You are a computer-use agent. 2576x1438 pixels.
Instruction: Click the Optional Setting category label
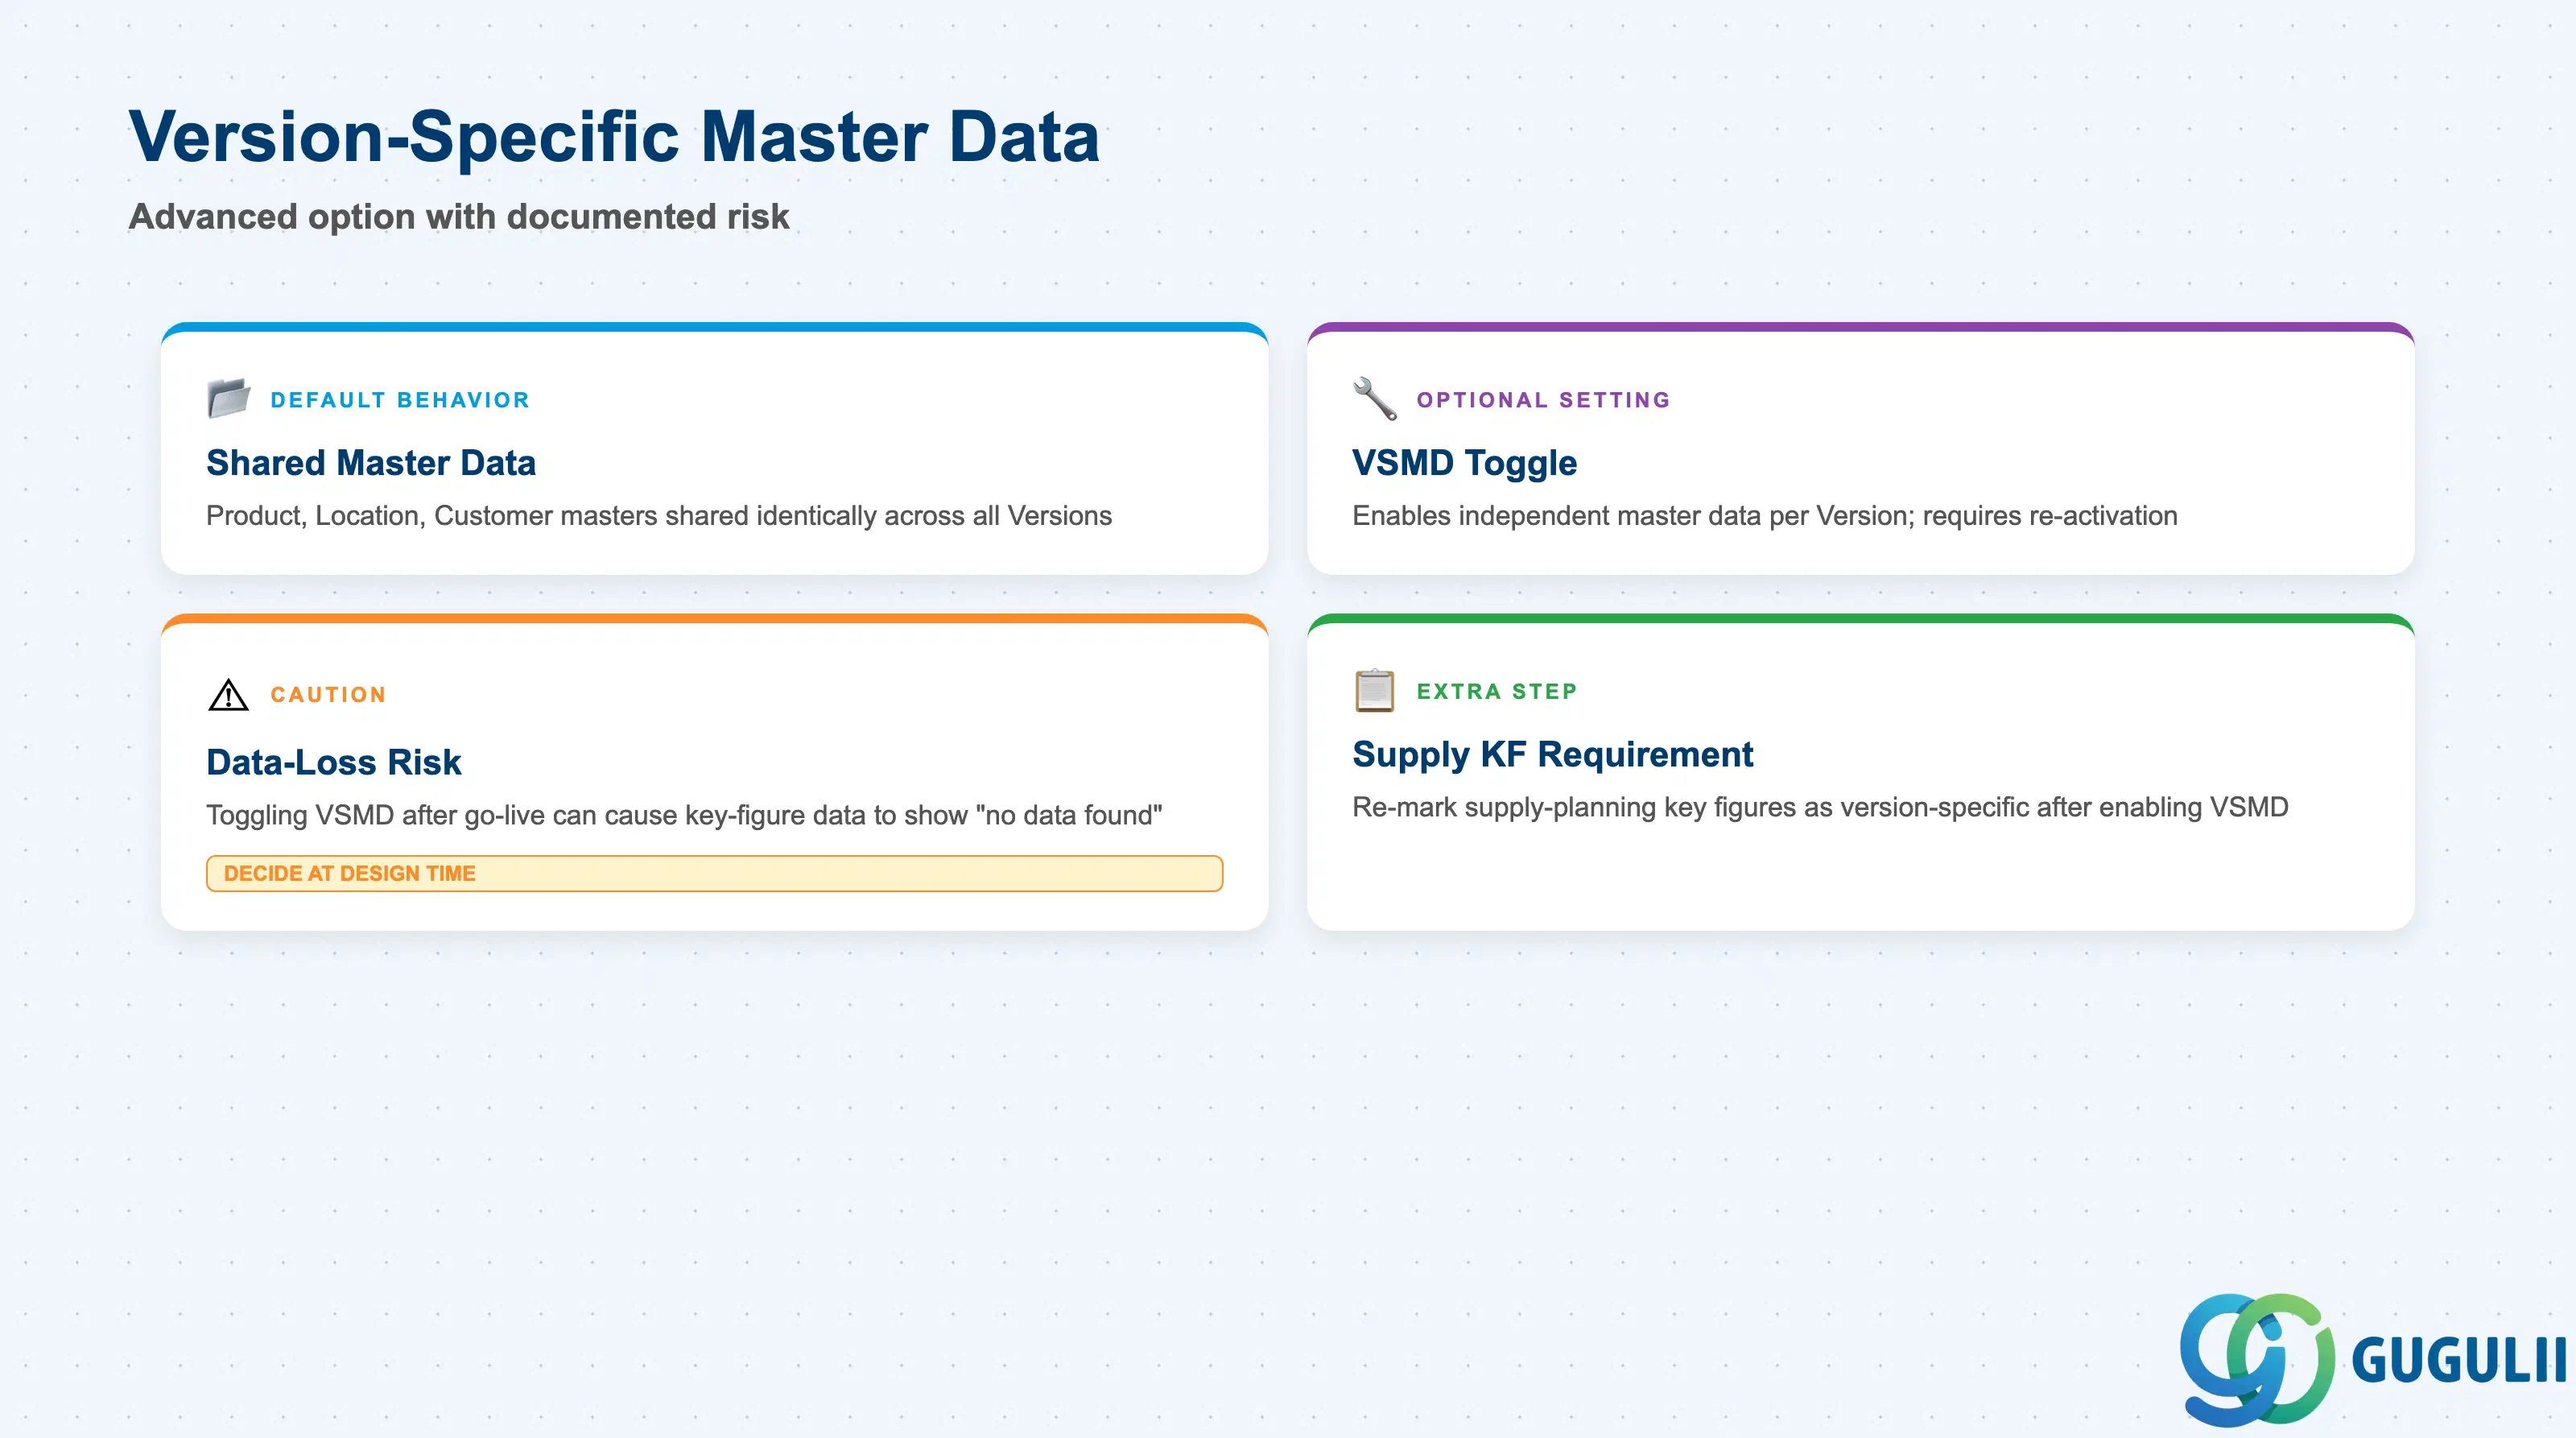(x=1543, y=400)
